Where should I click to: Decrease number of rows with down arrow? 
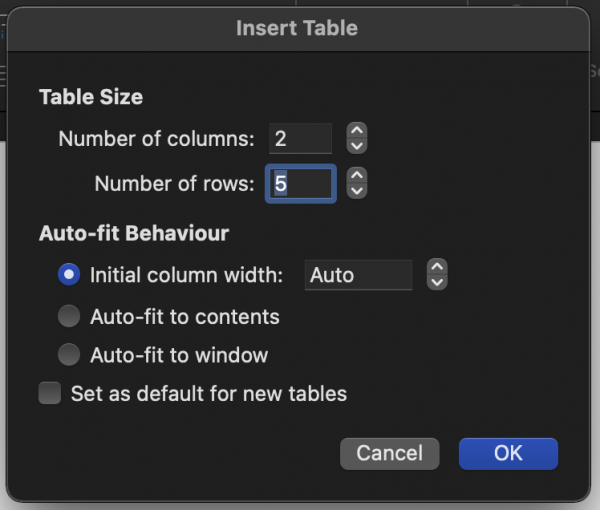(x=357, y=191)
